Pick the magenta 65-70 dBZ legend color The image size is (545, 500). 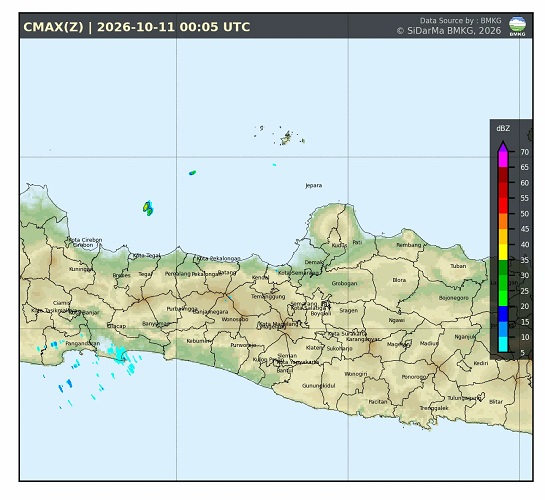pos(503,160)
